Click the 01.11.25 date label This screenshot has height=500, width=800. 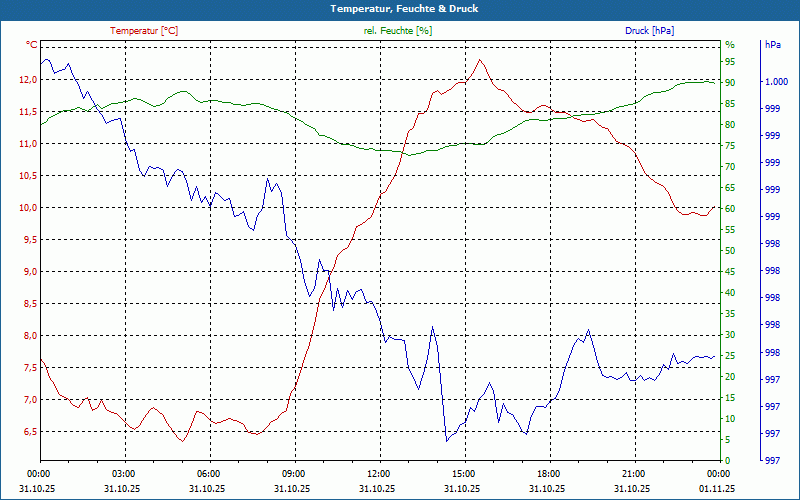point(717,488)
